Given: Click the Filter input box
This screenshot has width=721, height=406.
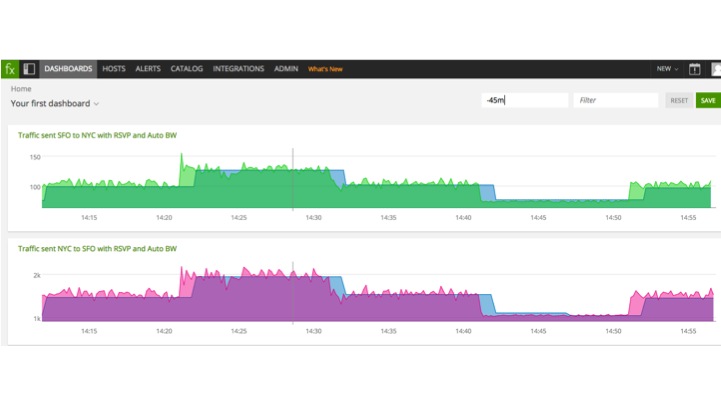Looking at the screenshot, I should [616, 100].
